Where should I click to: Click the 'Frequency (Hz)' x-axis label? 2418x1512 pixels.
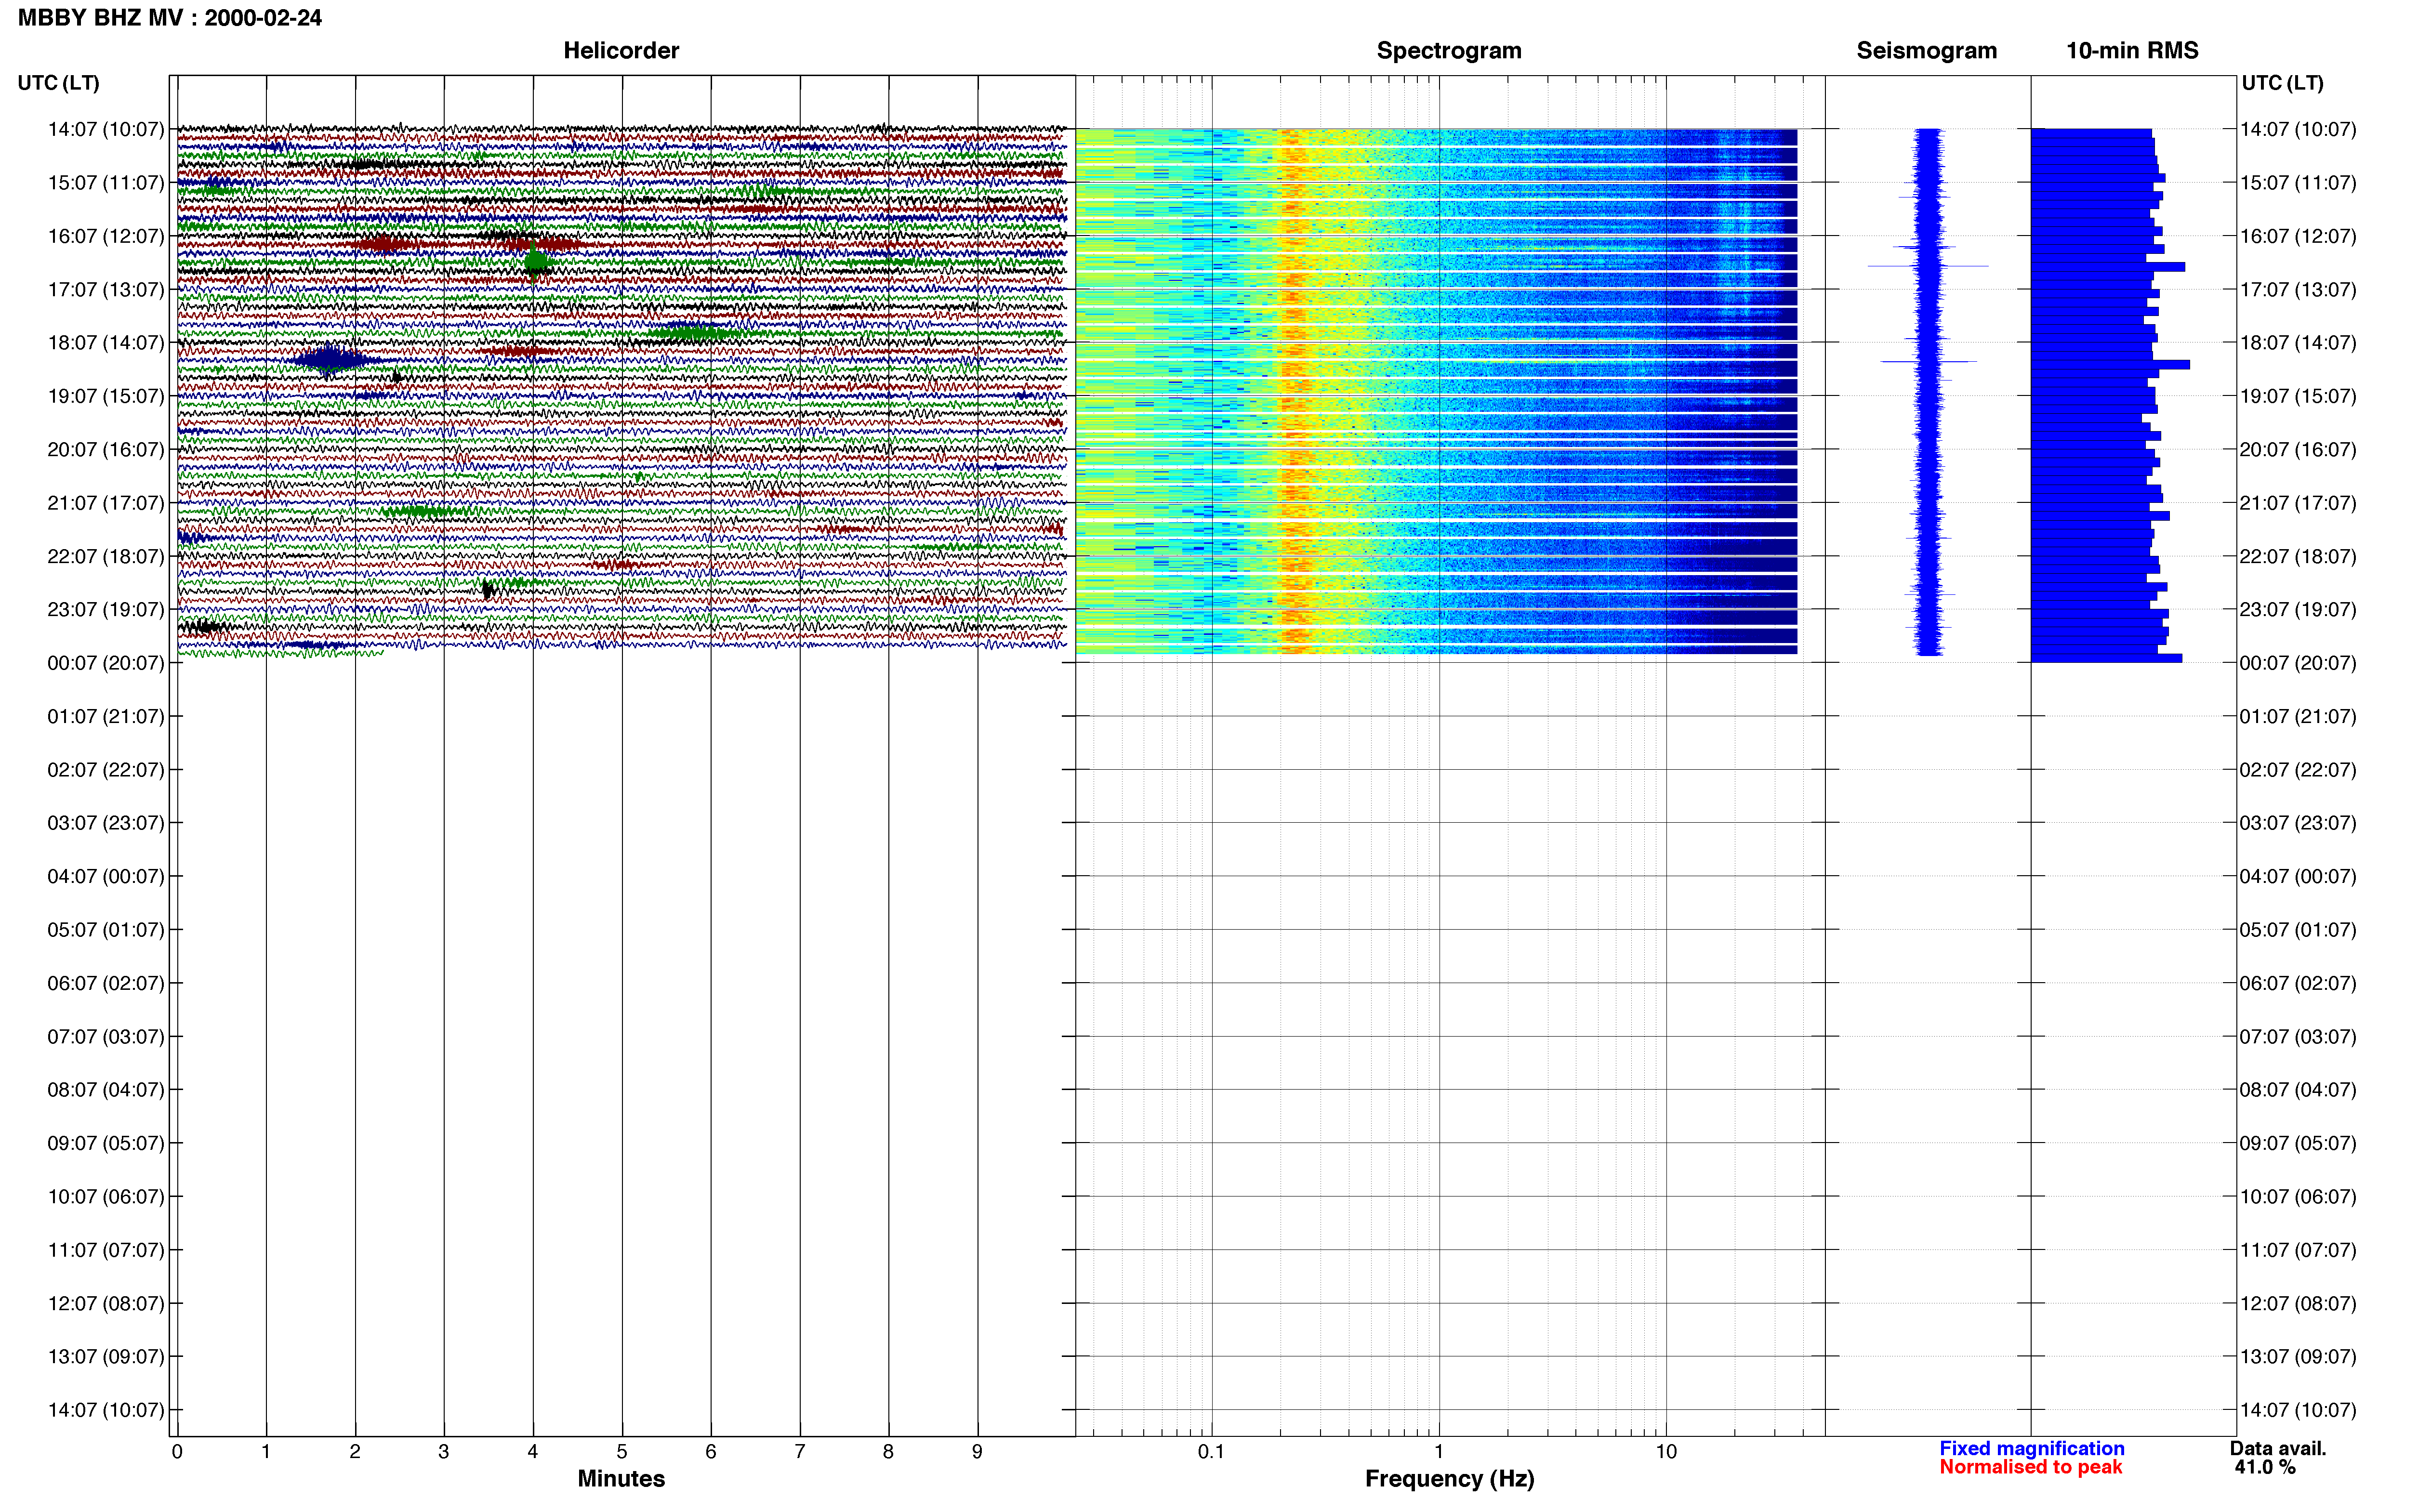1449,1479
